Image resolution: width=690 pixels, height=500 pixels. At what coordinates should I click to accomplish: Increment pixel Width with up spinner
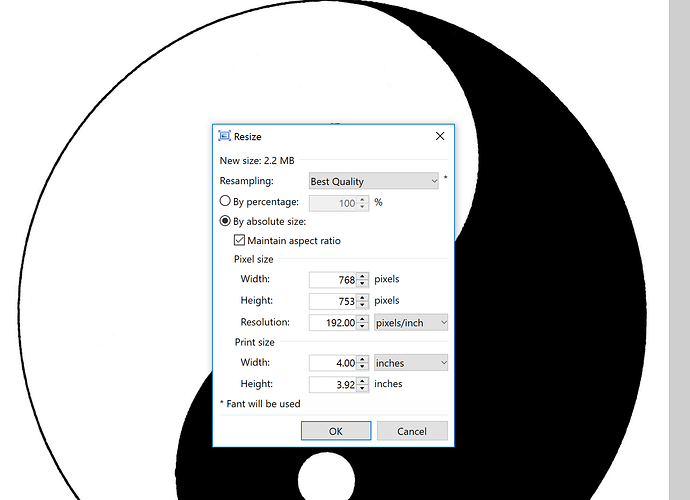pyautogui.click(x=363, y=276)
